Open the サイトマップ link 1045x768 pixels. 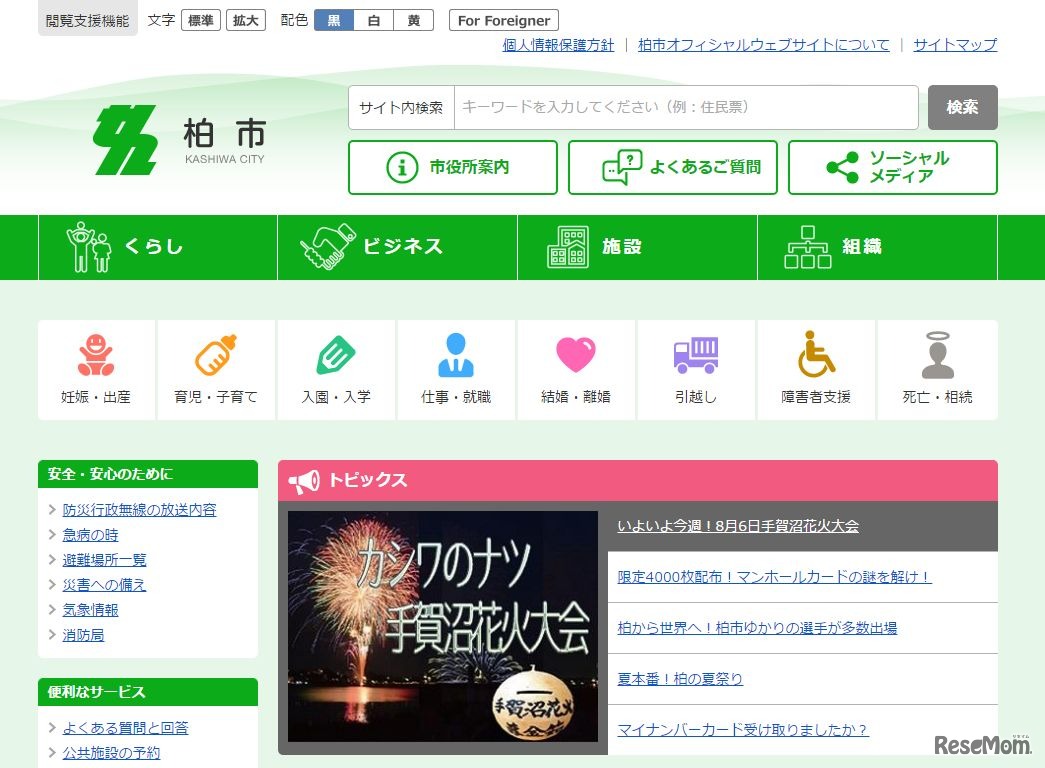point(955,45)
